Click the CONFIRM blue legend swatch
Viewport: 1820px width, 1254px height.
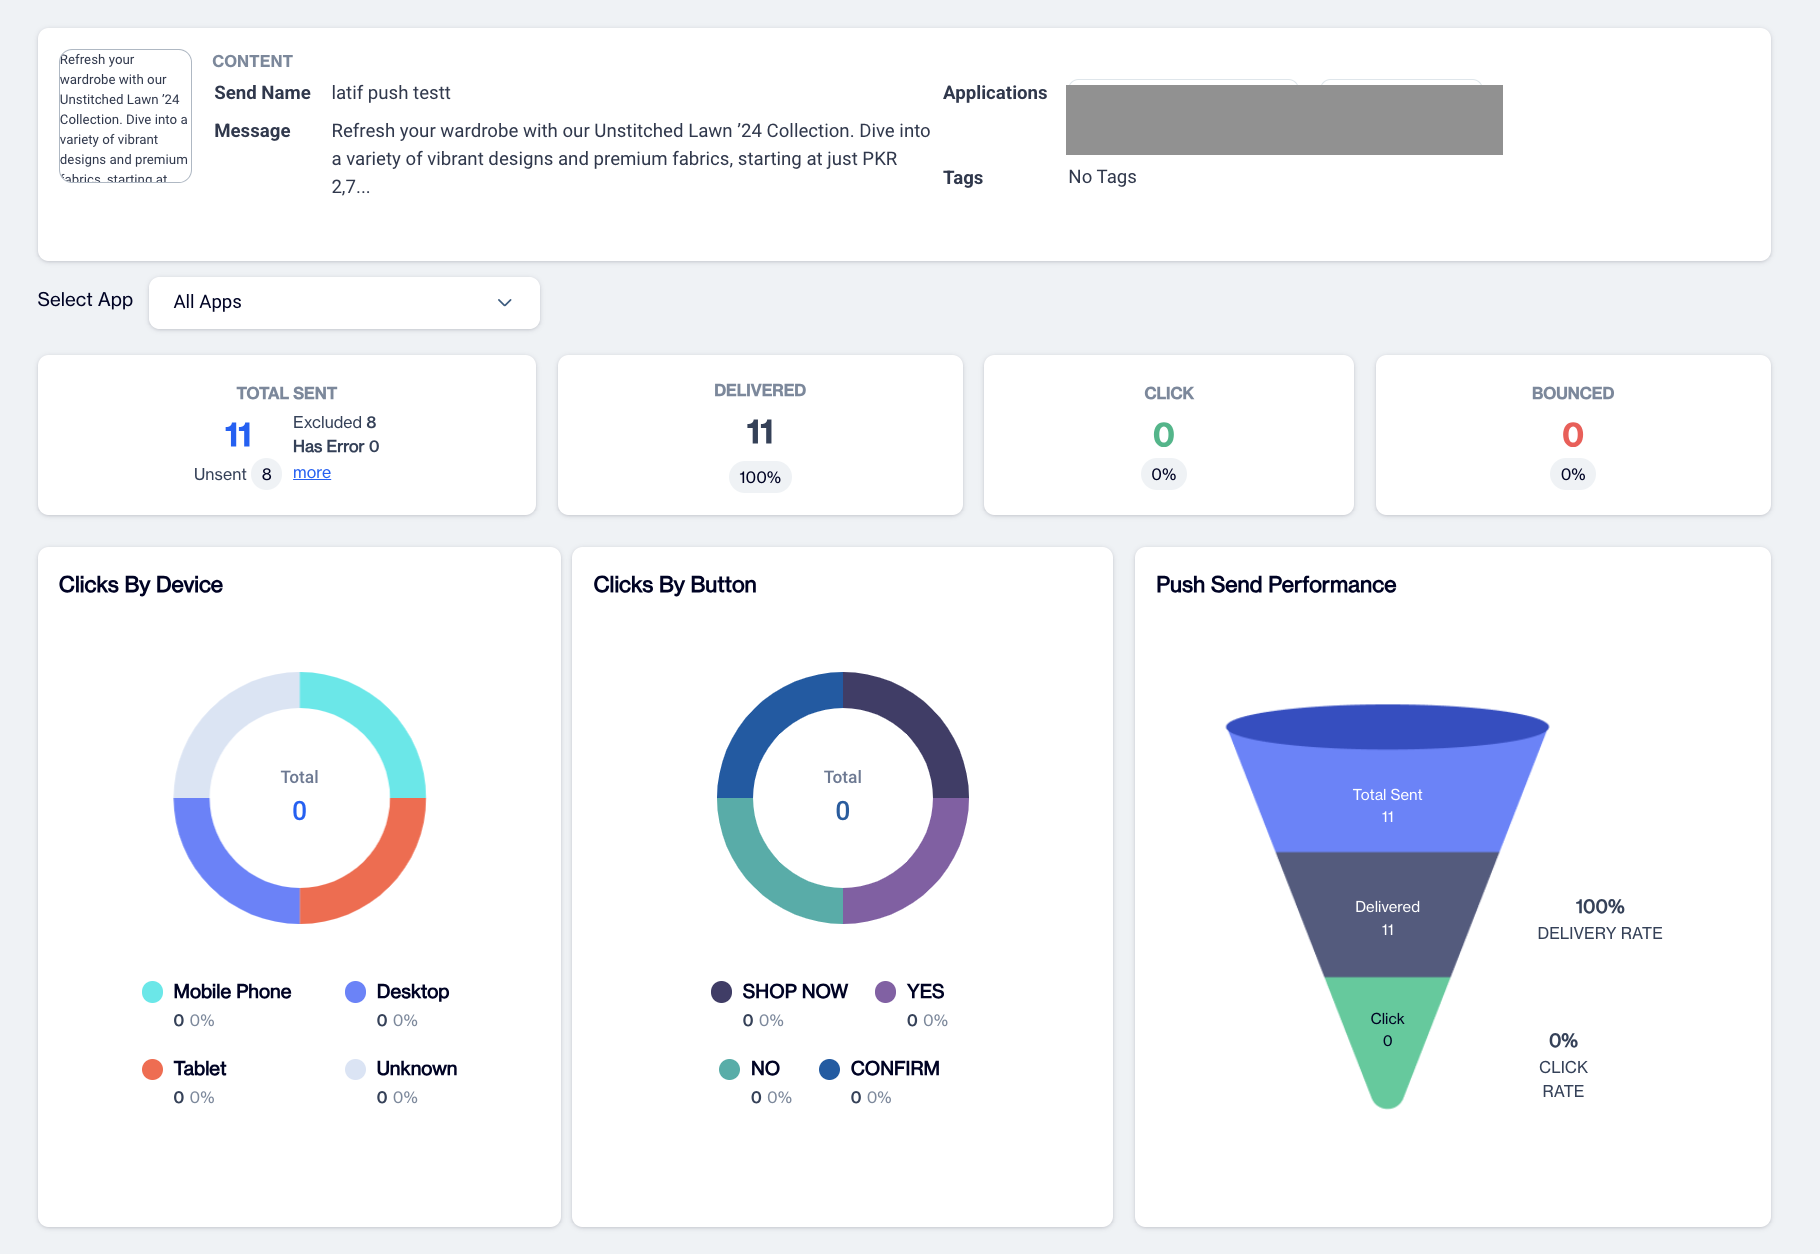point(829,1069)
